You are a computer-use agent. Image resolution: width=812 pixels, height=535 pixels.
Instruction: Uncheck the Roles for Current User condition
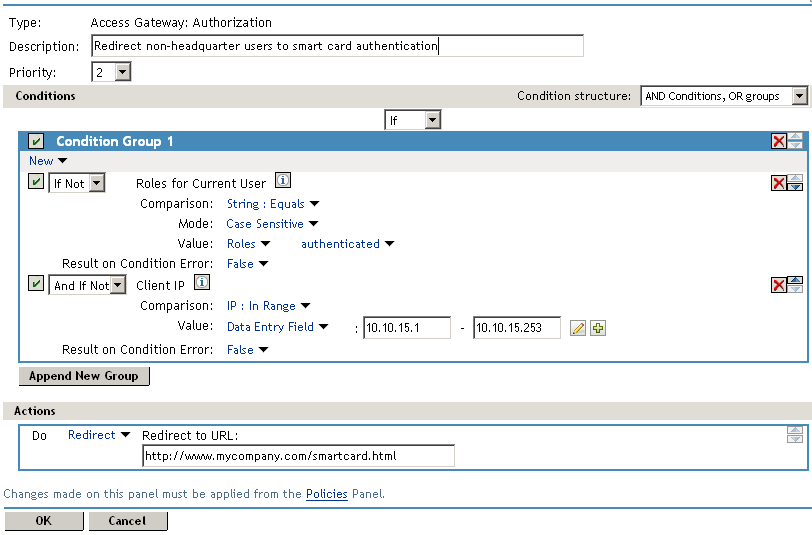click(x=36, y=183)
